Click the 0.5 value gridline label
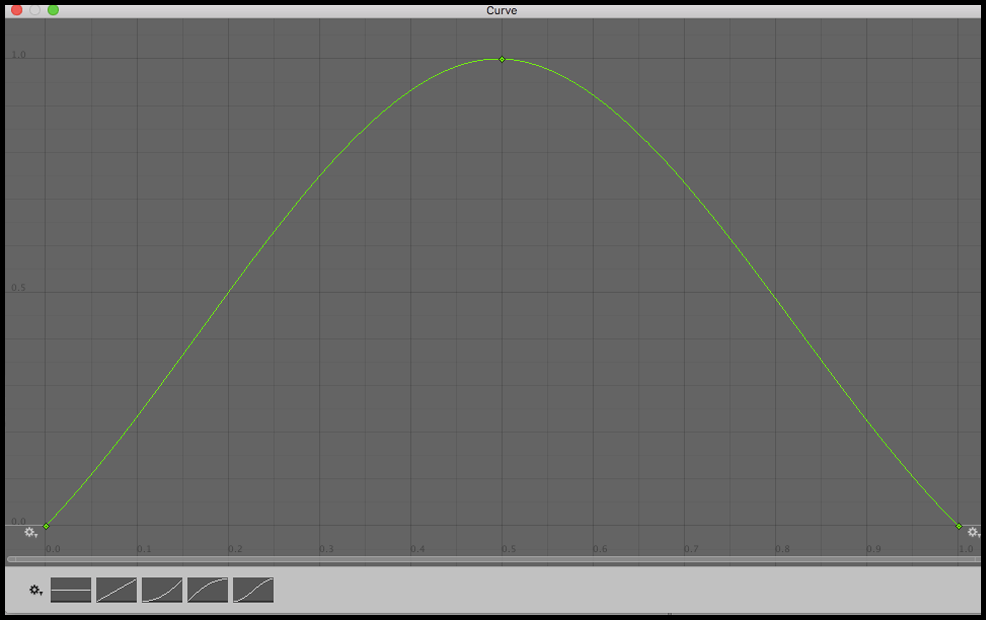 coord(17,287)
